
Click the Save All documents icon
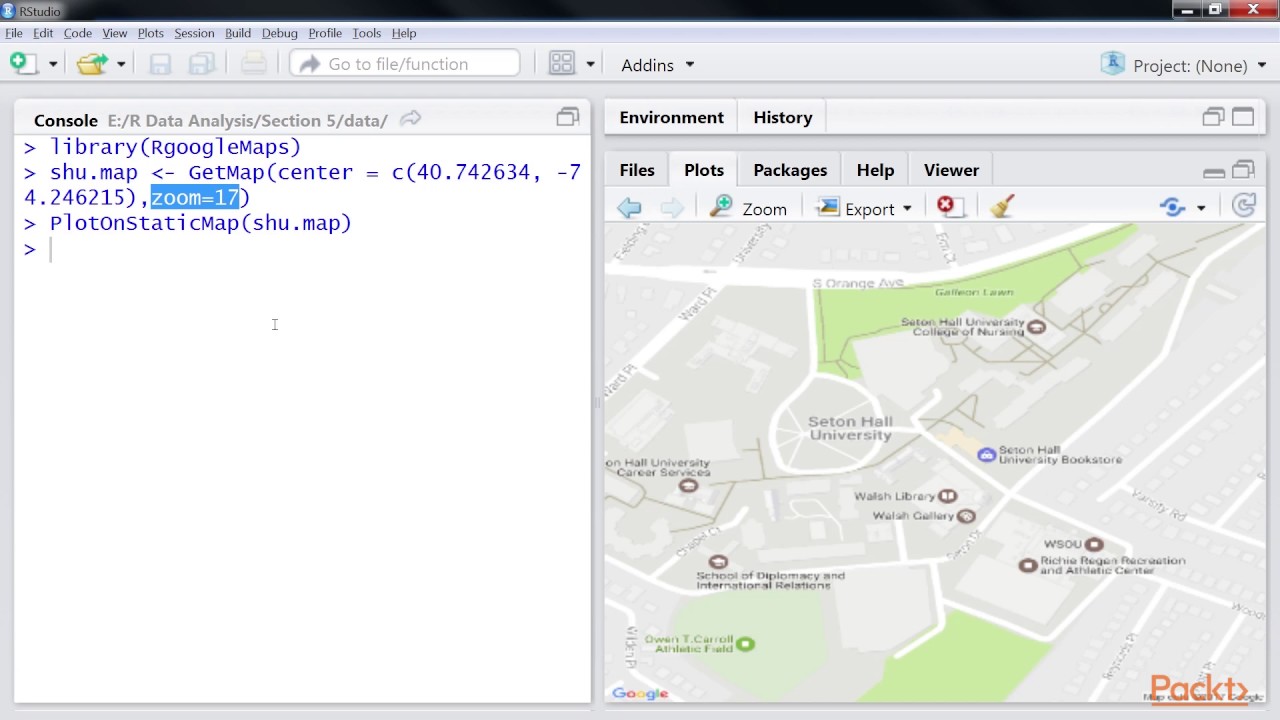tap(202, 64)
